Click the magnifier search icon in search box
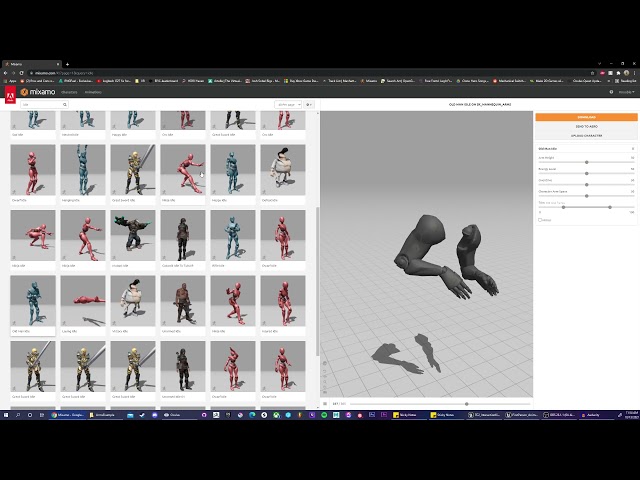The width and height of the screenshot is (640, 480). coord(64,105)
